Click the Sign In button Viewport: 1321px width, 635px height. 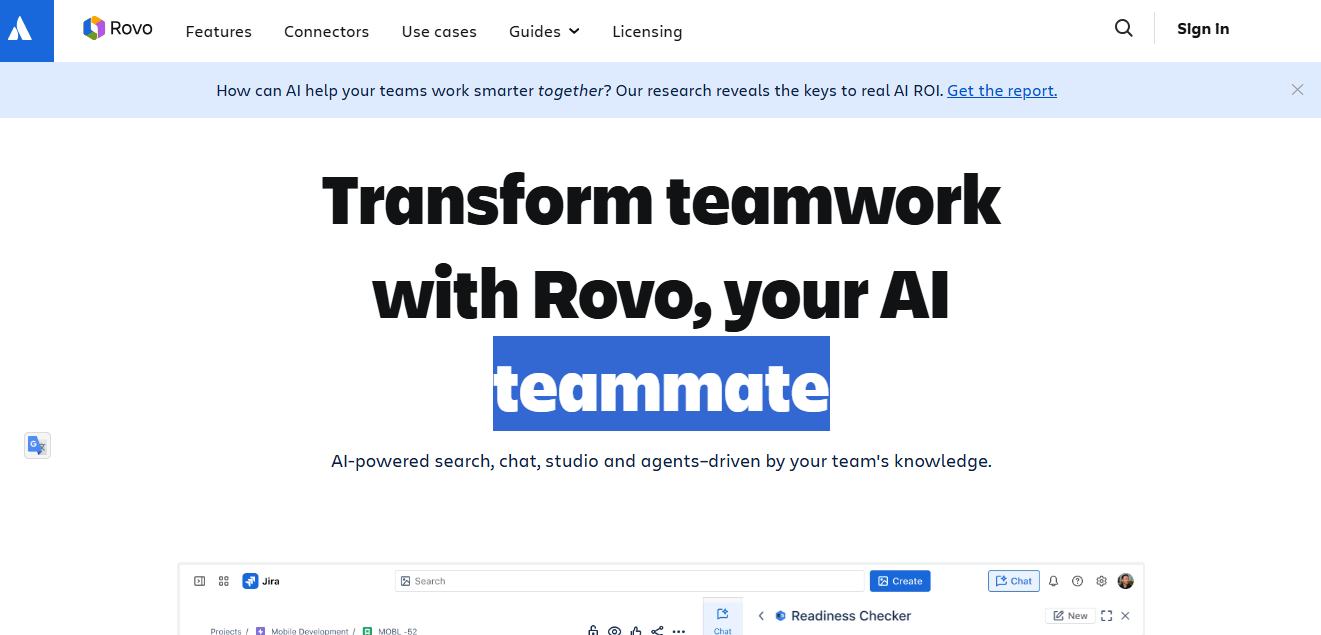pyautogui.click(x=1203, y=29)
